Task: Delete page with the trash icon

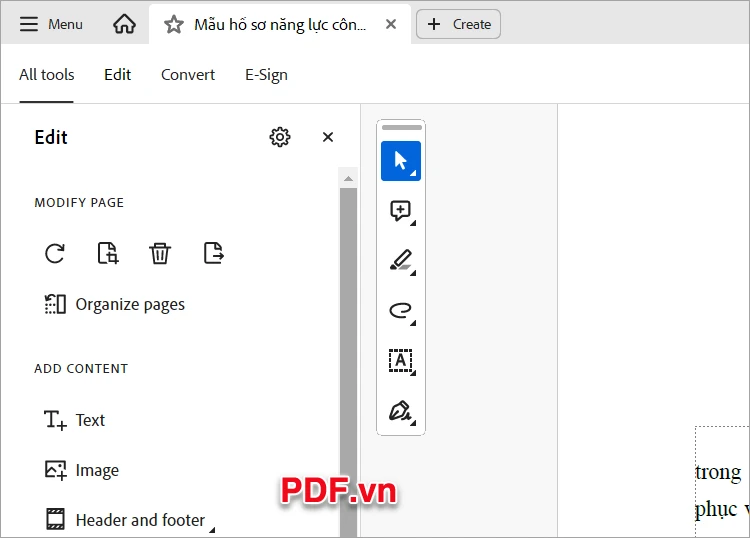Action: tap(160, 253)
